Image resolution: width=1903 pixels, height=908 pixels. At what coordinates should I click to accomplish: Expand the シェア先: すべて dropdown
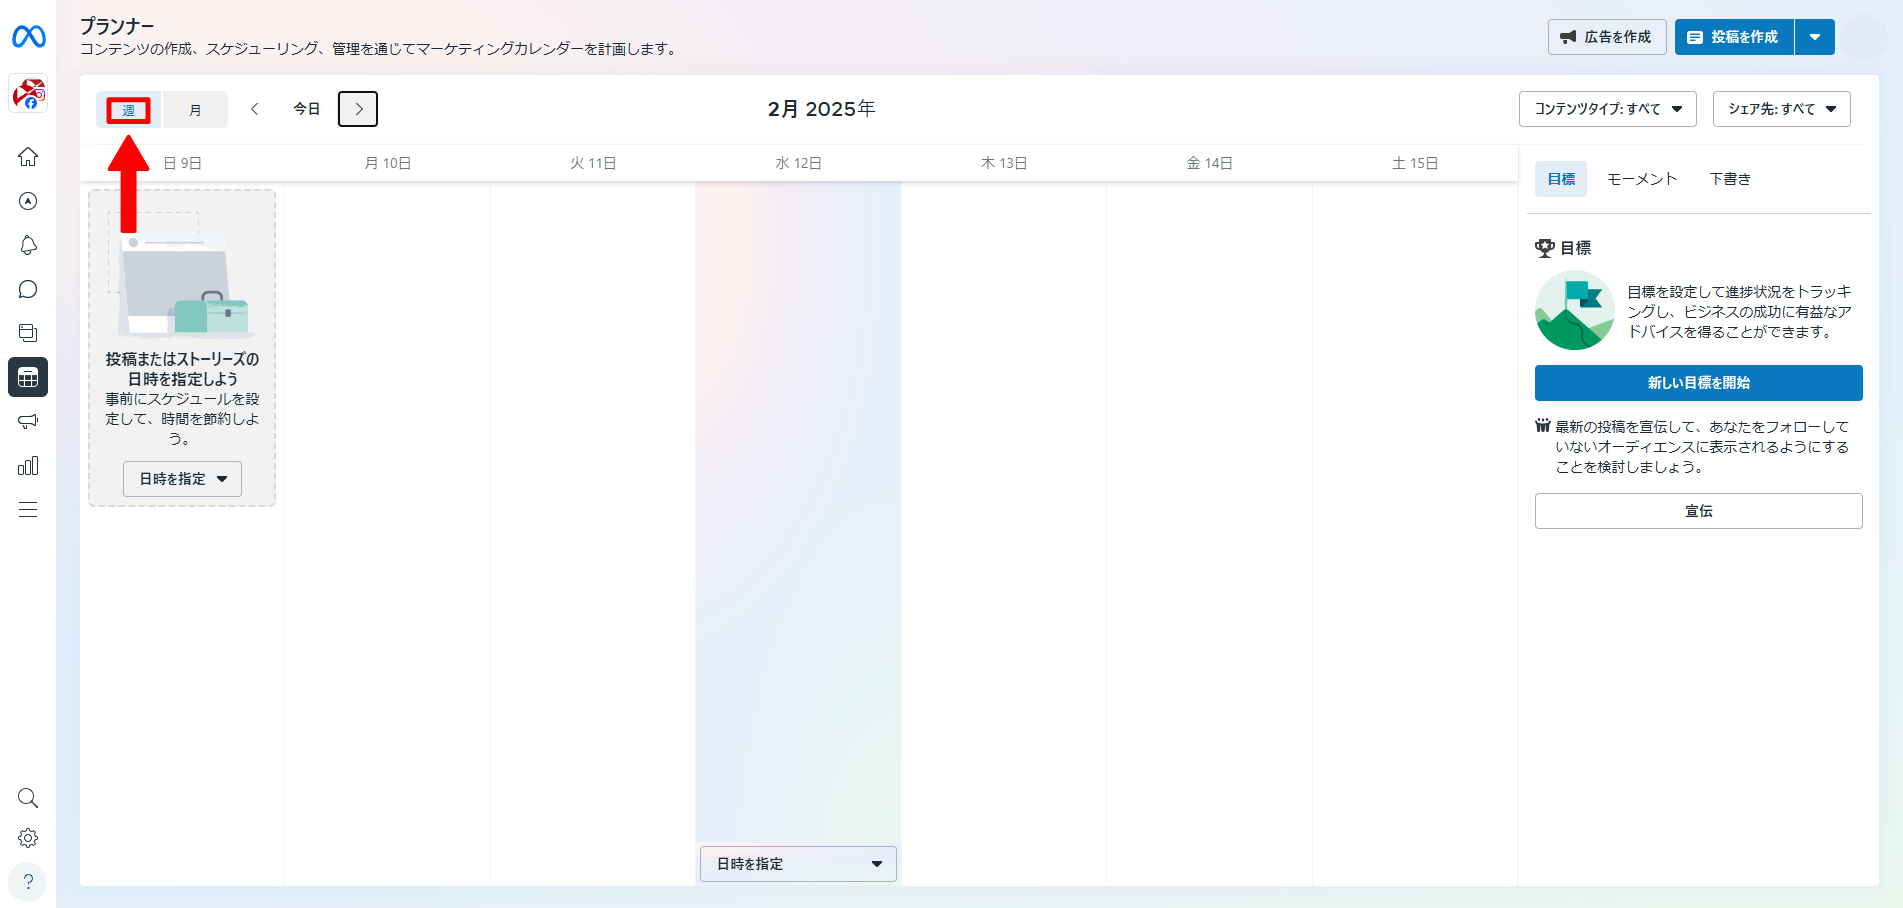[1781, 109]
